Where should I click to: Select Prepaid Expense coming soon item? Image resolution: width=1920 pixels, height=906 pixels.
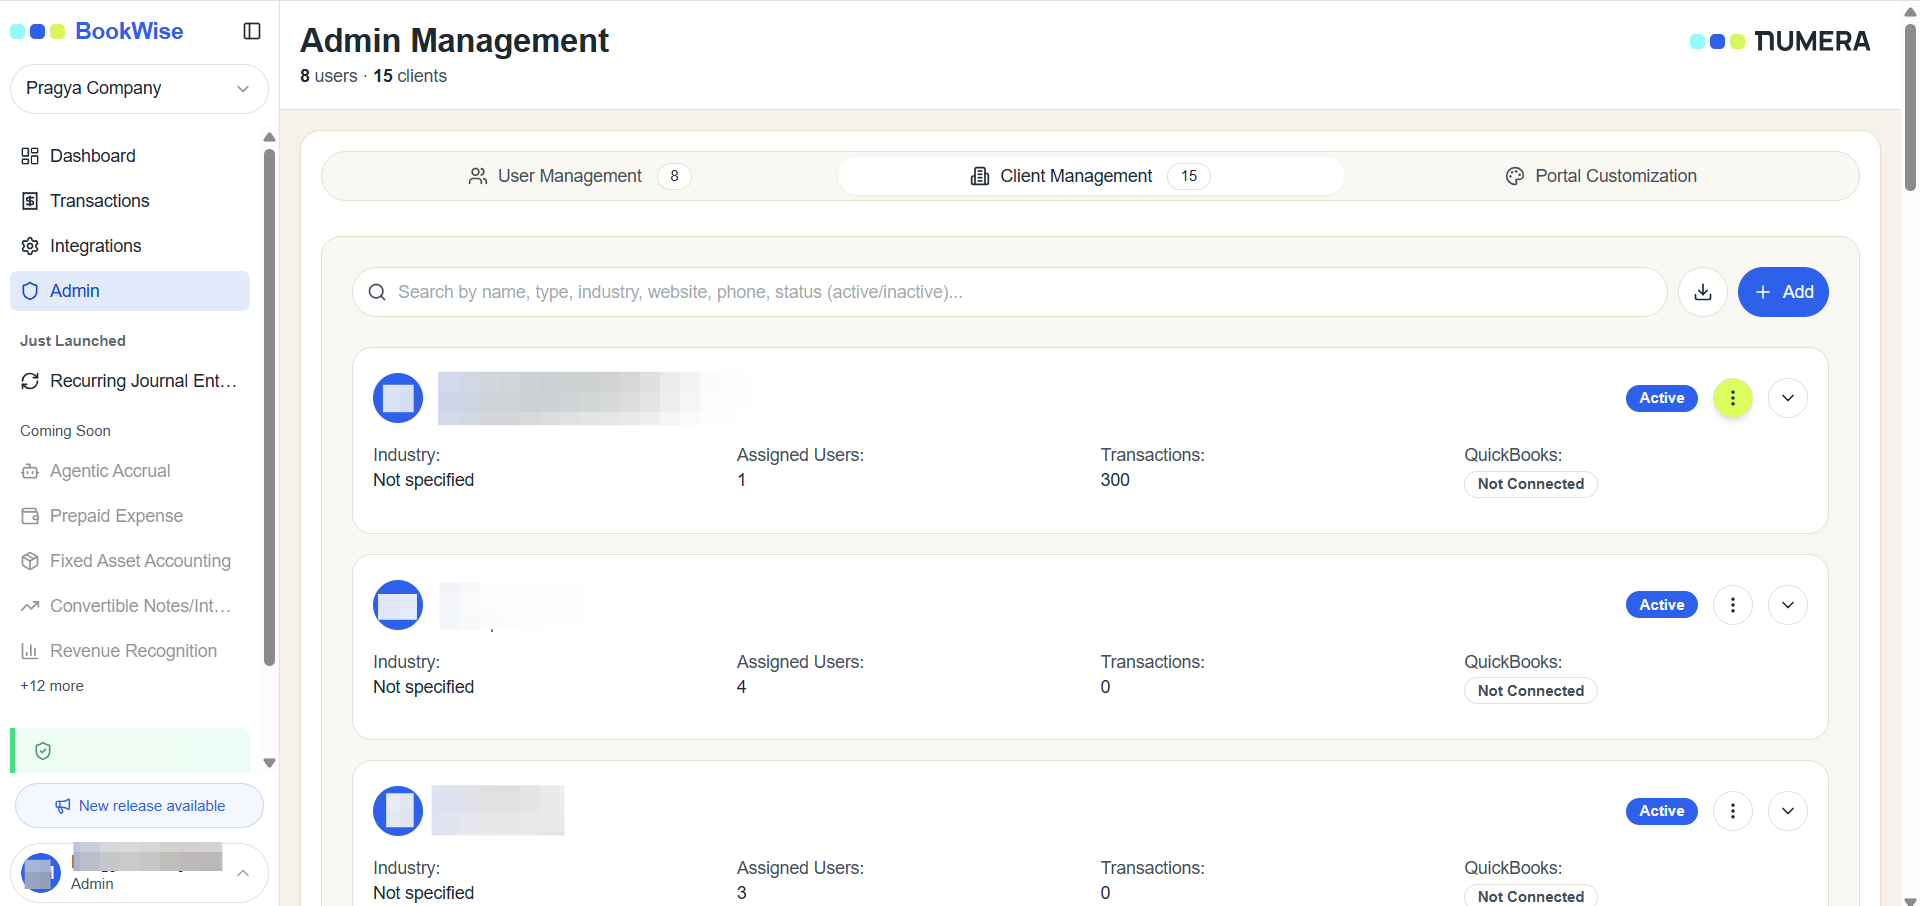(x=130, y=516)
